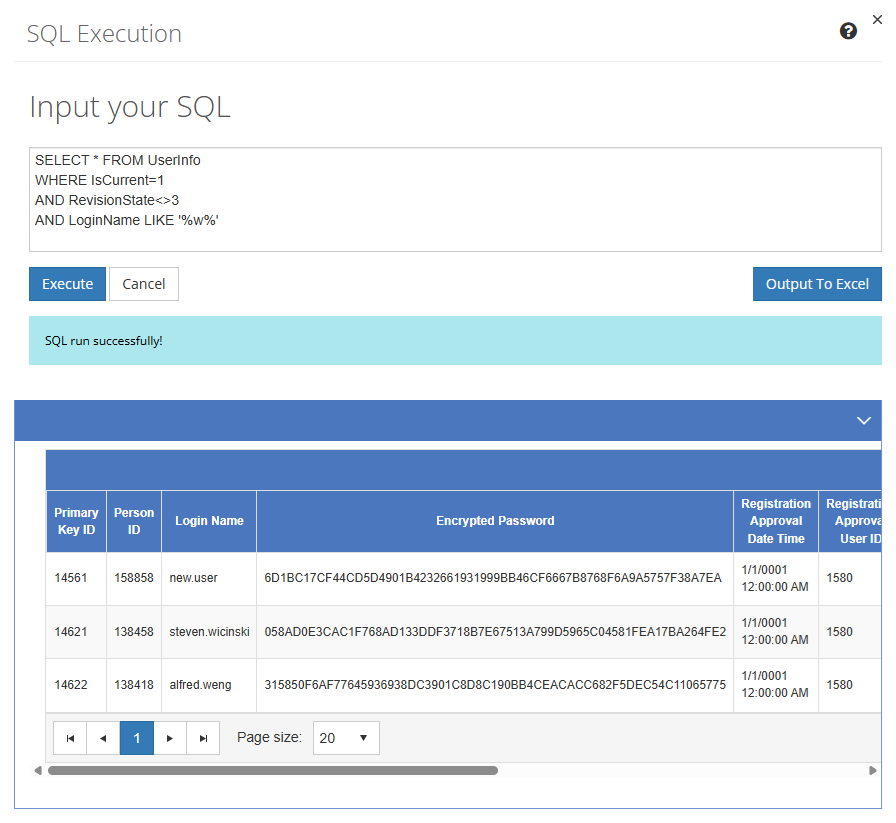Click the left scroll arrow of the results table

(37, 770)
